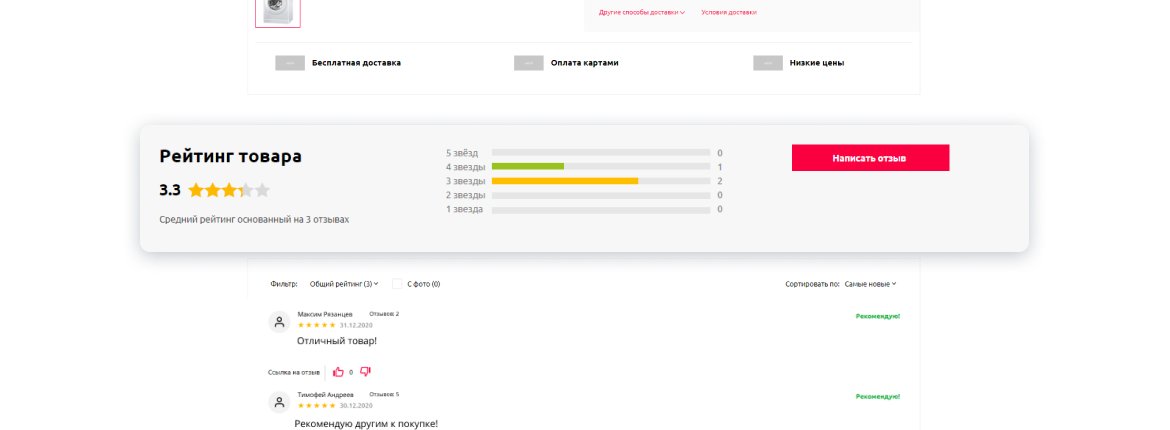
Task: Enable the С фото (0) checkbox
Action: tap(397, 284)
